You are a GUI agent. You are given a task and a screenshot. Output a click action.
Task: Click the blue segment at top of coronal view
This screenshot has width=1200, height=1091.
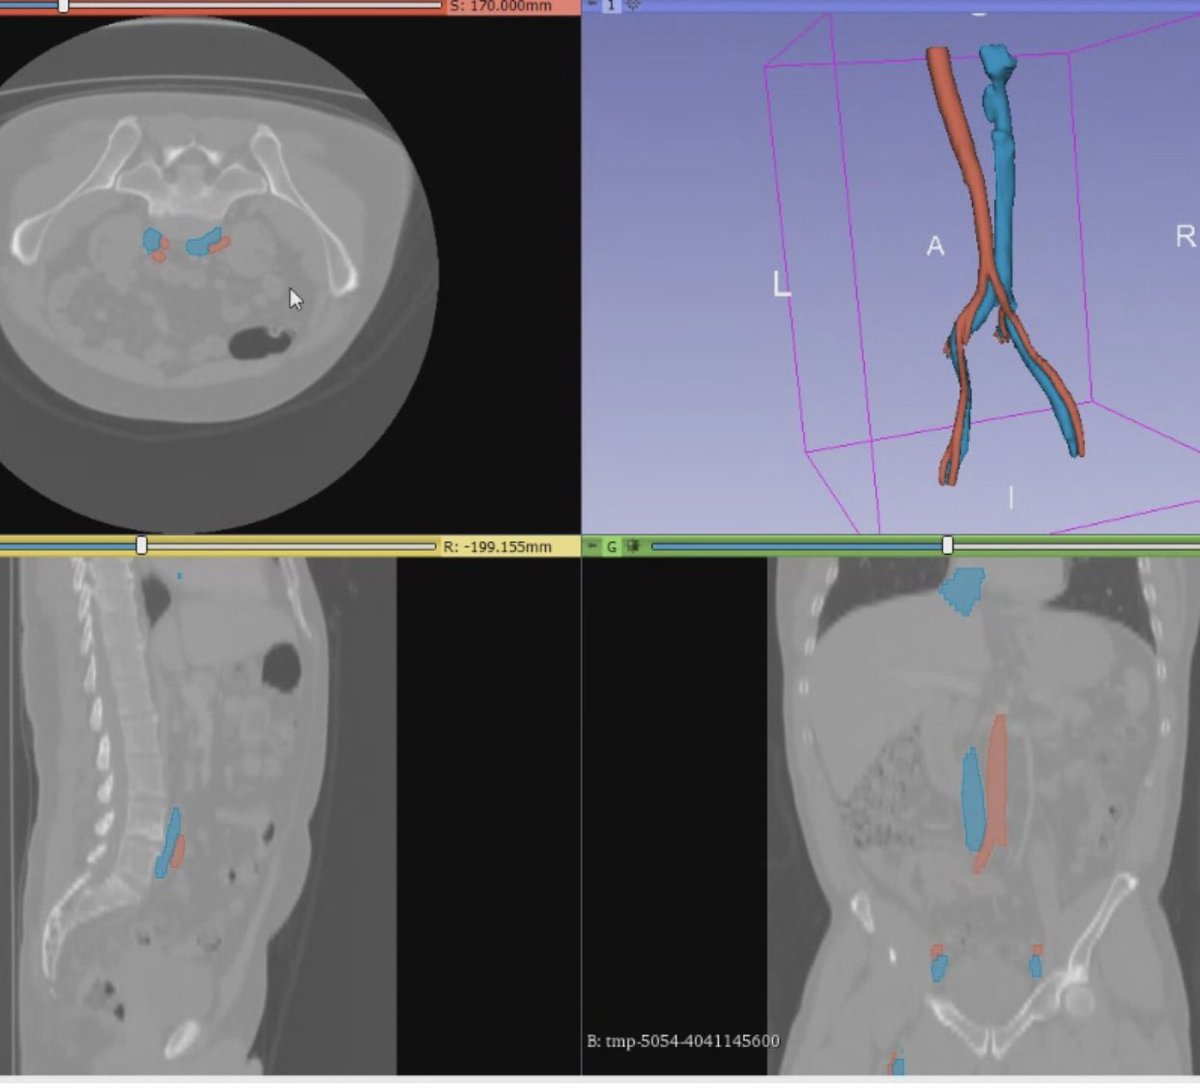pos(963,590)
